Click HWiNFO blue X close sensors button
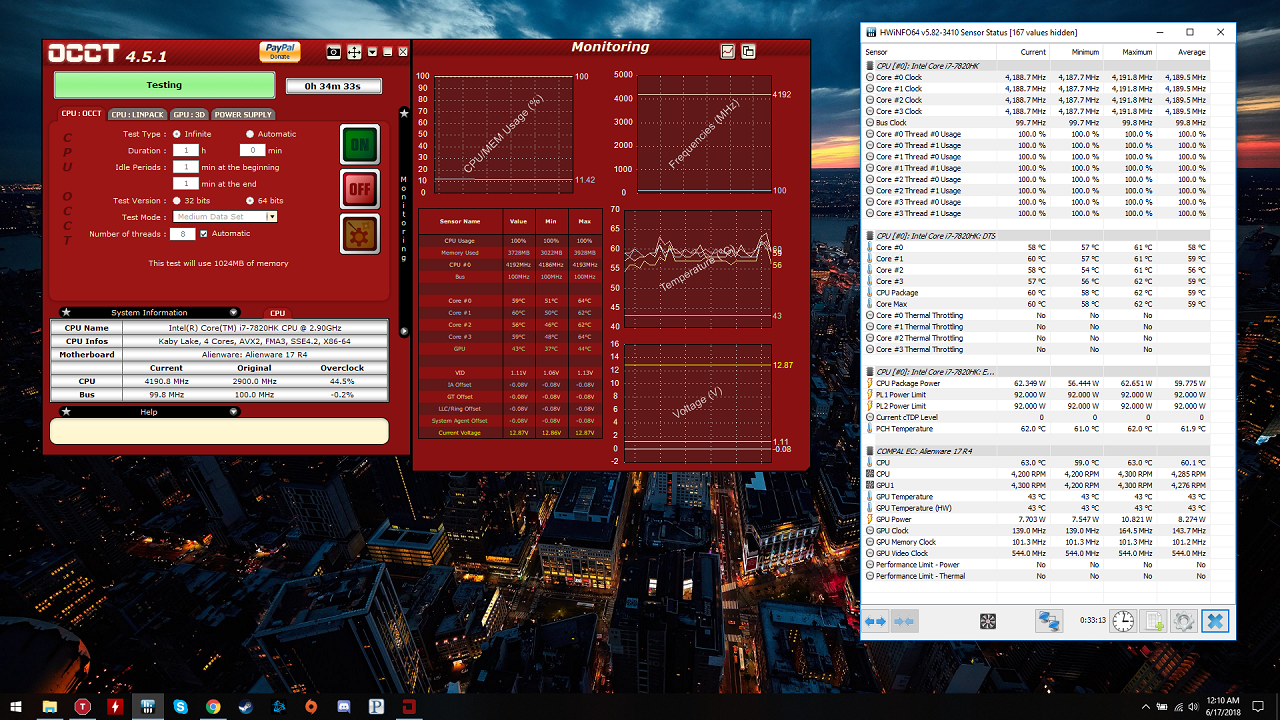 coord(1215,621)
